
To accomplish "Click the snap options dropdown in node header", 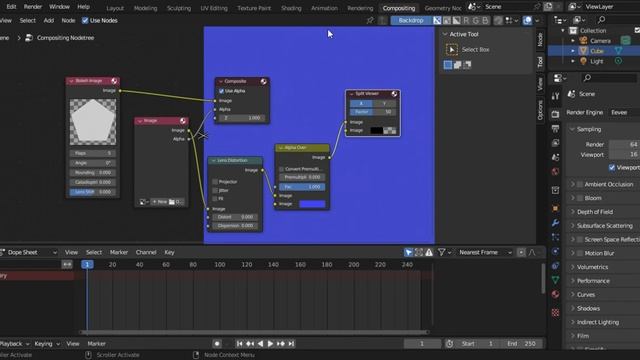I will pyautogui.click(x=512, y=20).
